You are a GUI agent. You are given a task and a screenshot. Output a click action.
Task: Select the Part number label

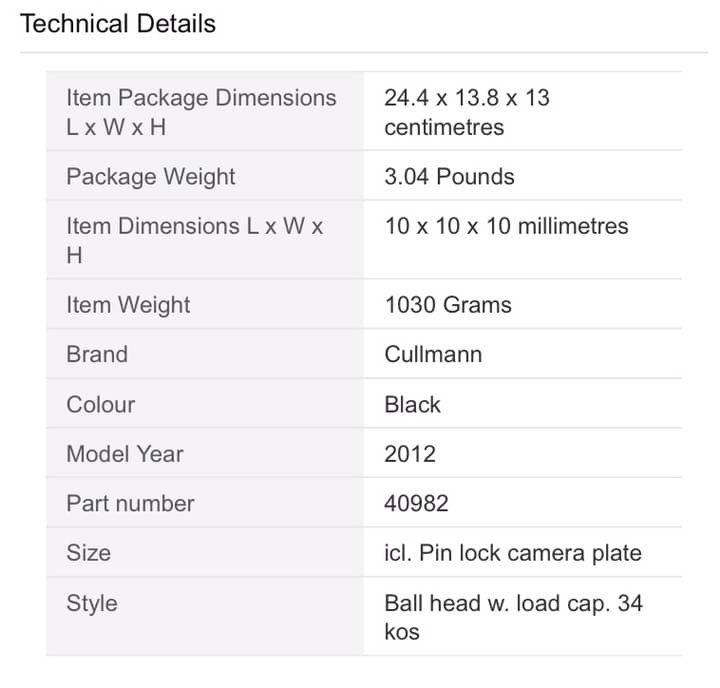pos(130,504)
